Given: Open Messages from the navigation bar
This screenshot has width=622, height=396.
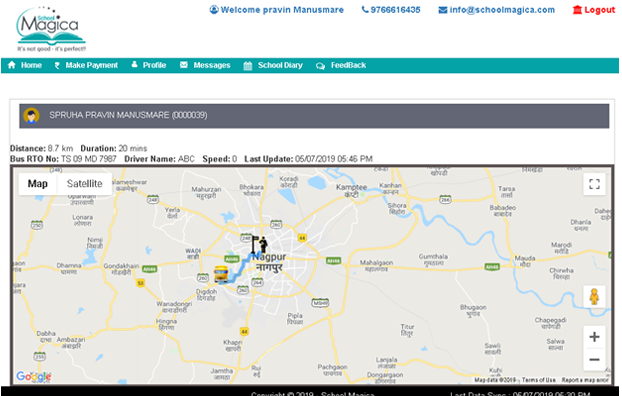Looking at the screenshot, I should pos(205,65).
